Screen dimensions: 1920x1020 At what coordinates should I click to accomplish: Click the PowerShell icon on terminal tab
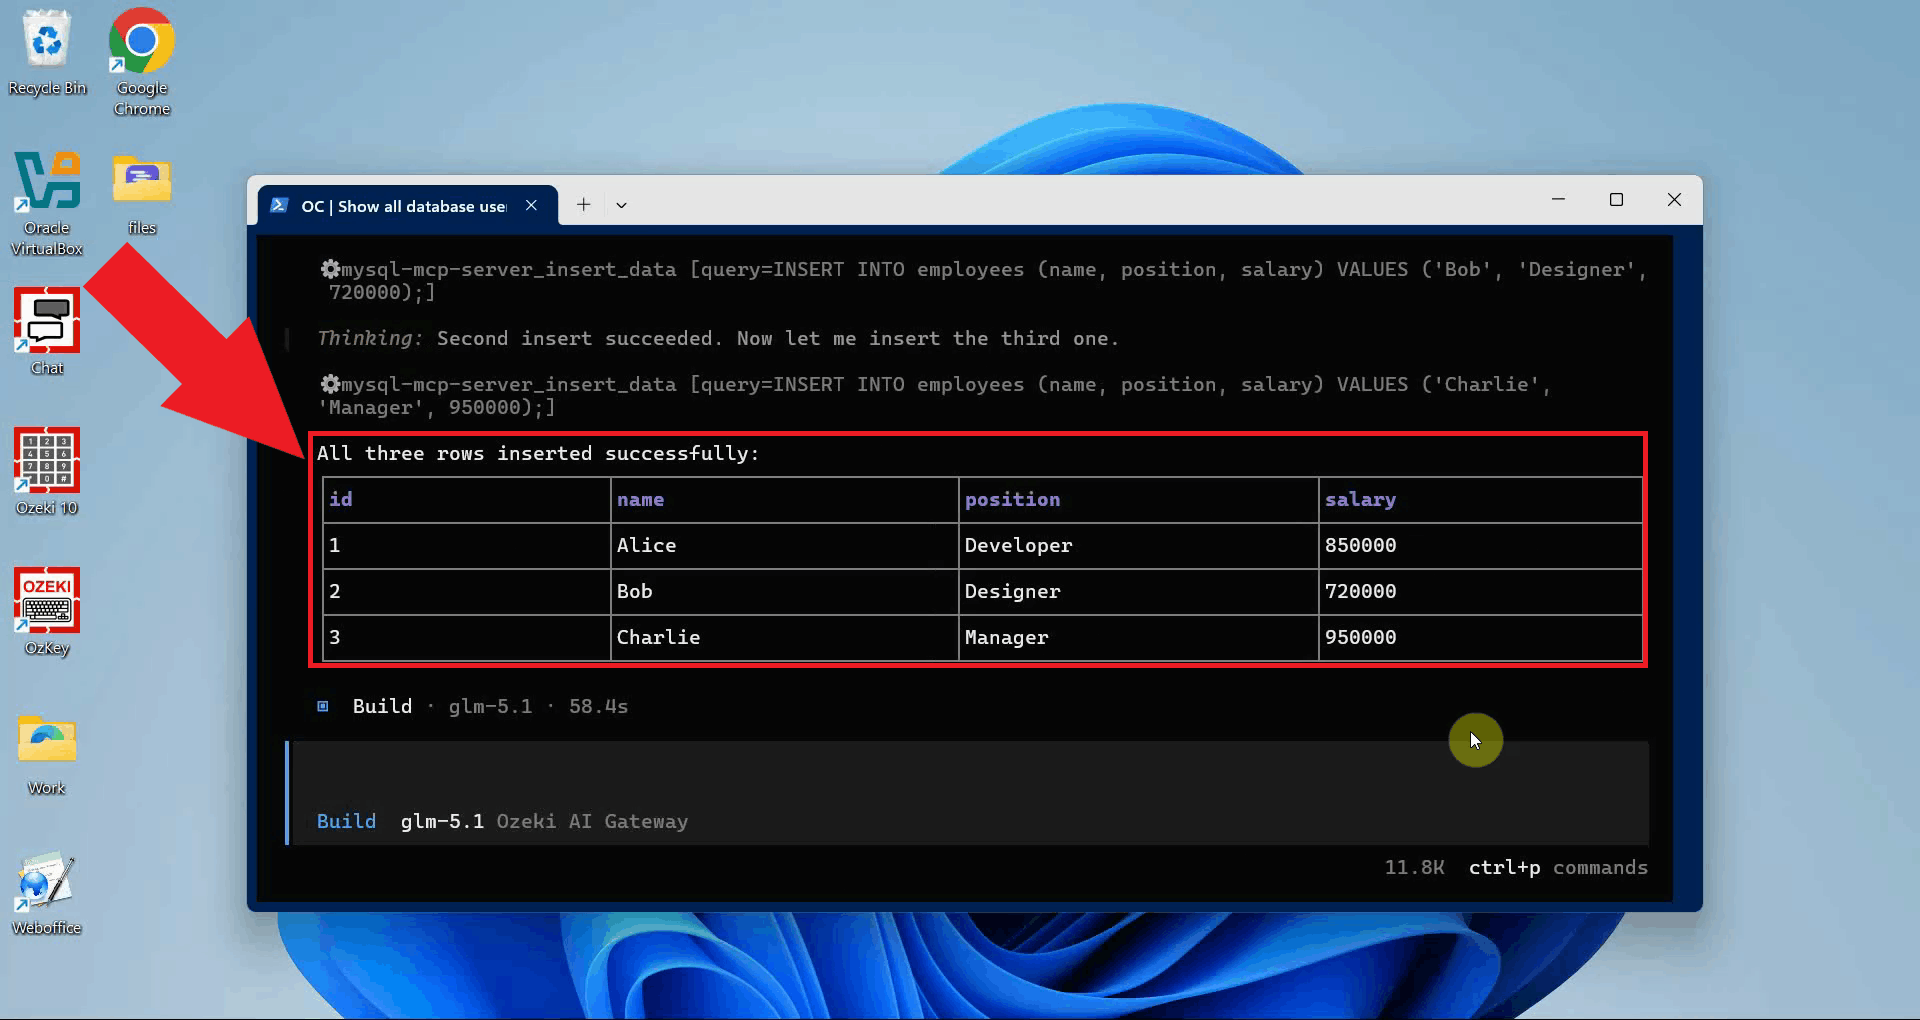(x=280, y=205)
